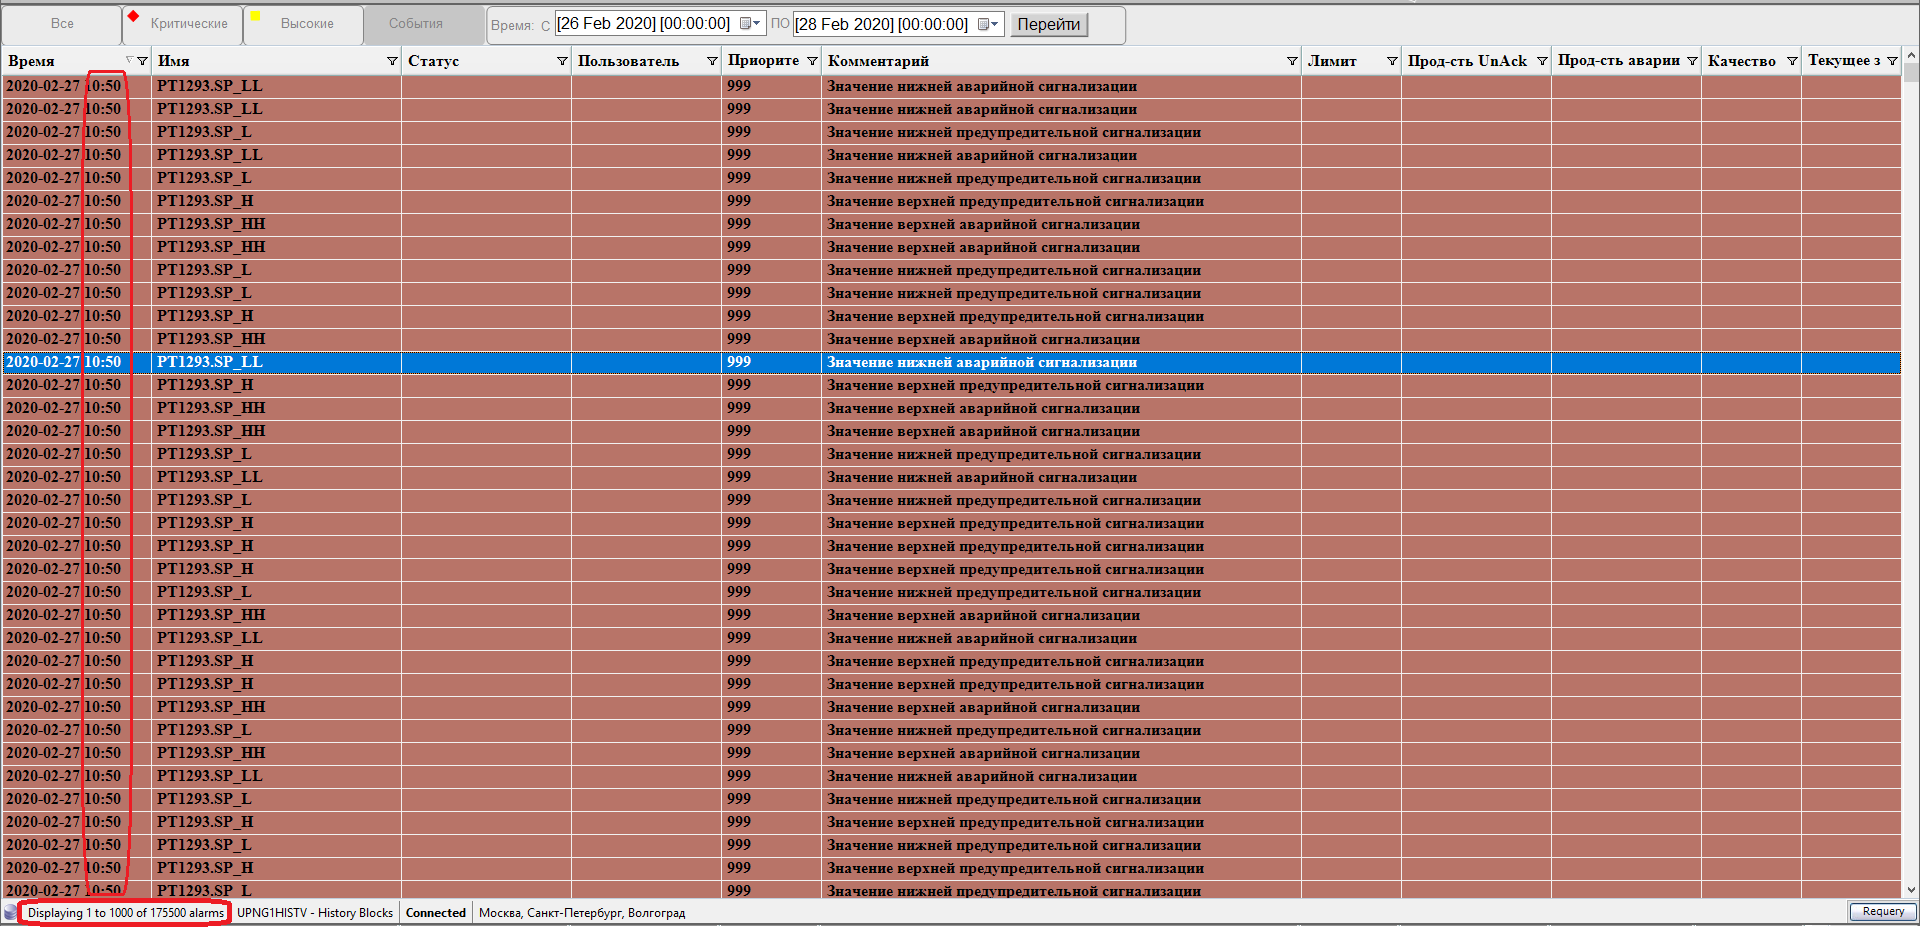Open the filter for Имя column
Screen dimensions: 1920x928
[392, 61]
